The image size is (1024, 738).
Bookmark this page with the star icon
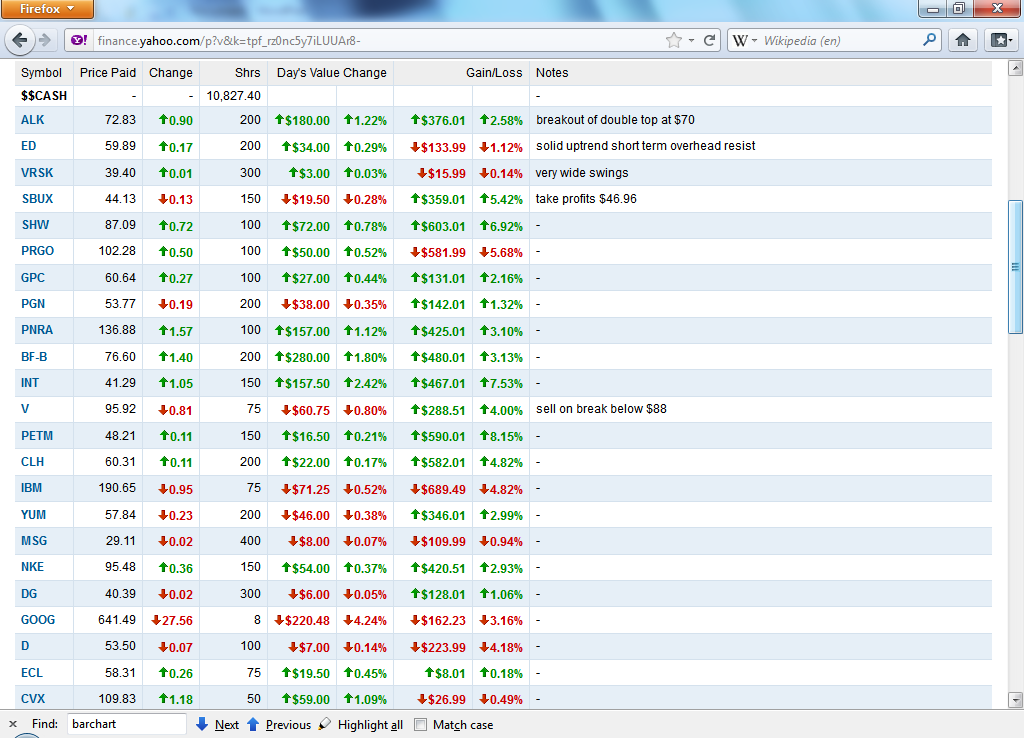pos(673,40)
